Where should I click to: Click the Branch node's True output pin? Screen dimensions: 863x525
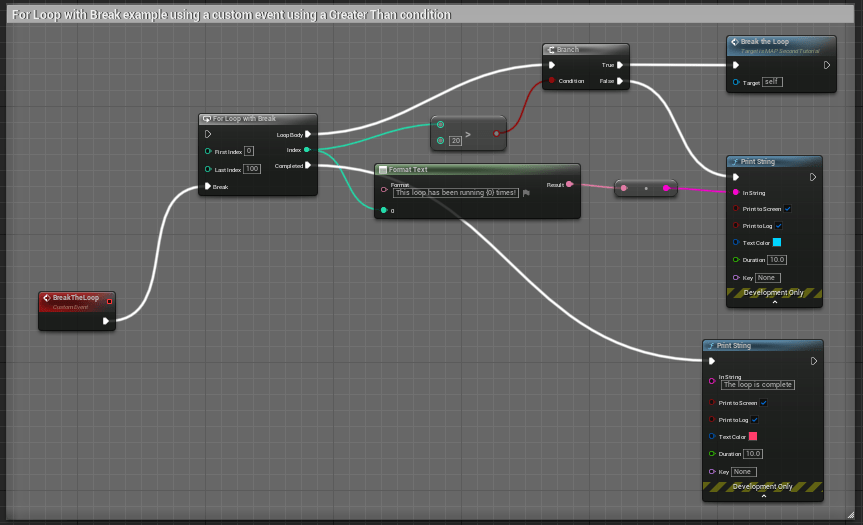pos(620,65)
